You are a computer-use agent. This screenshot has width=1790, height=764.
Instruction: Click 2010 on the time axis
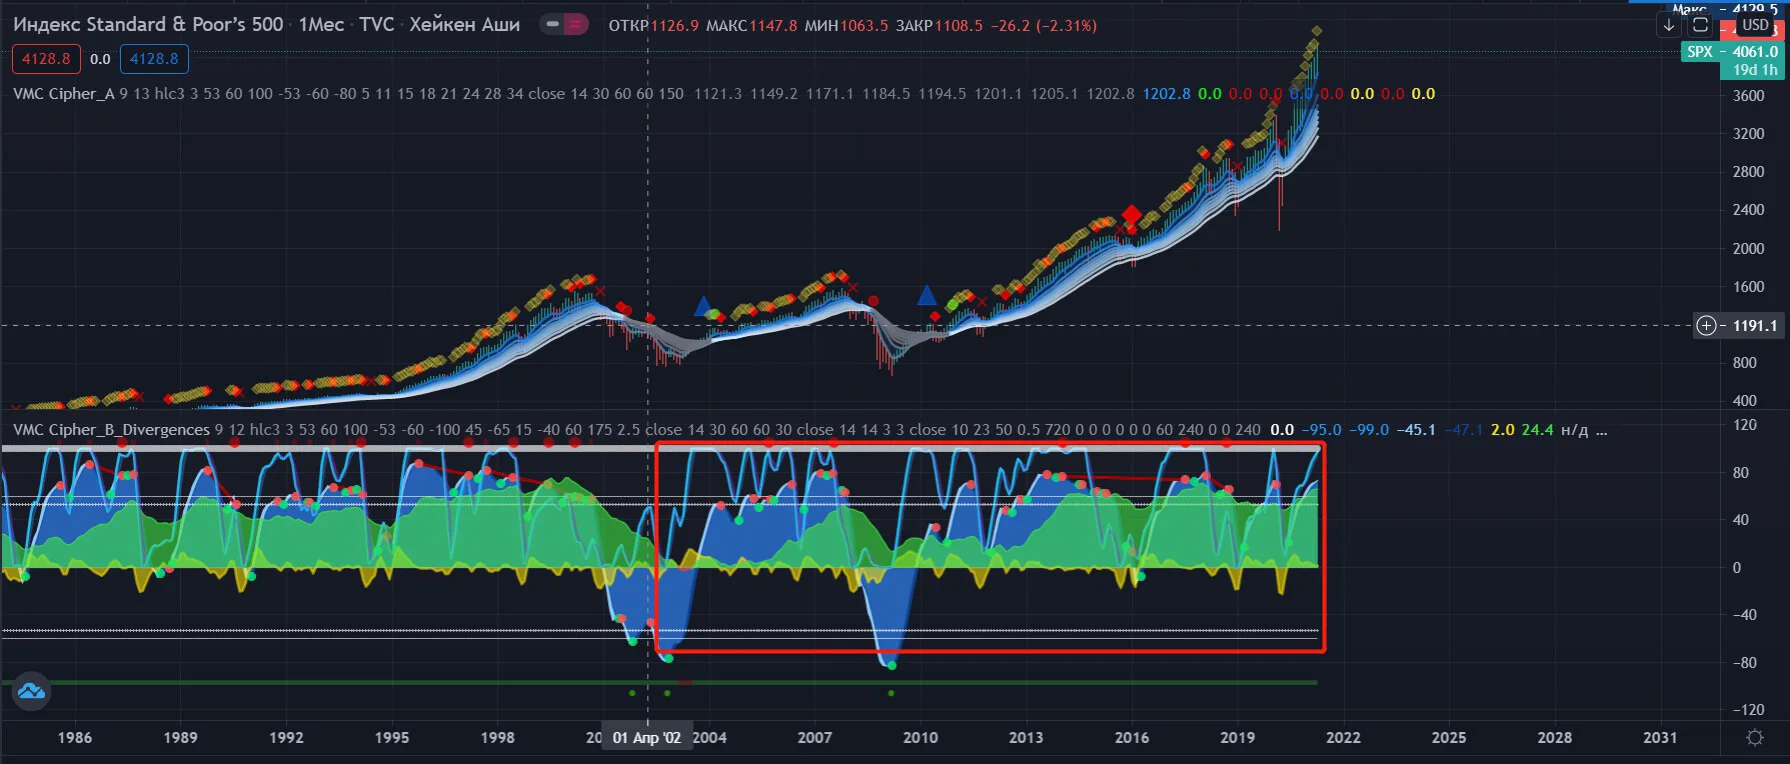[x=920, y=738]
